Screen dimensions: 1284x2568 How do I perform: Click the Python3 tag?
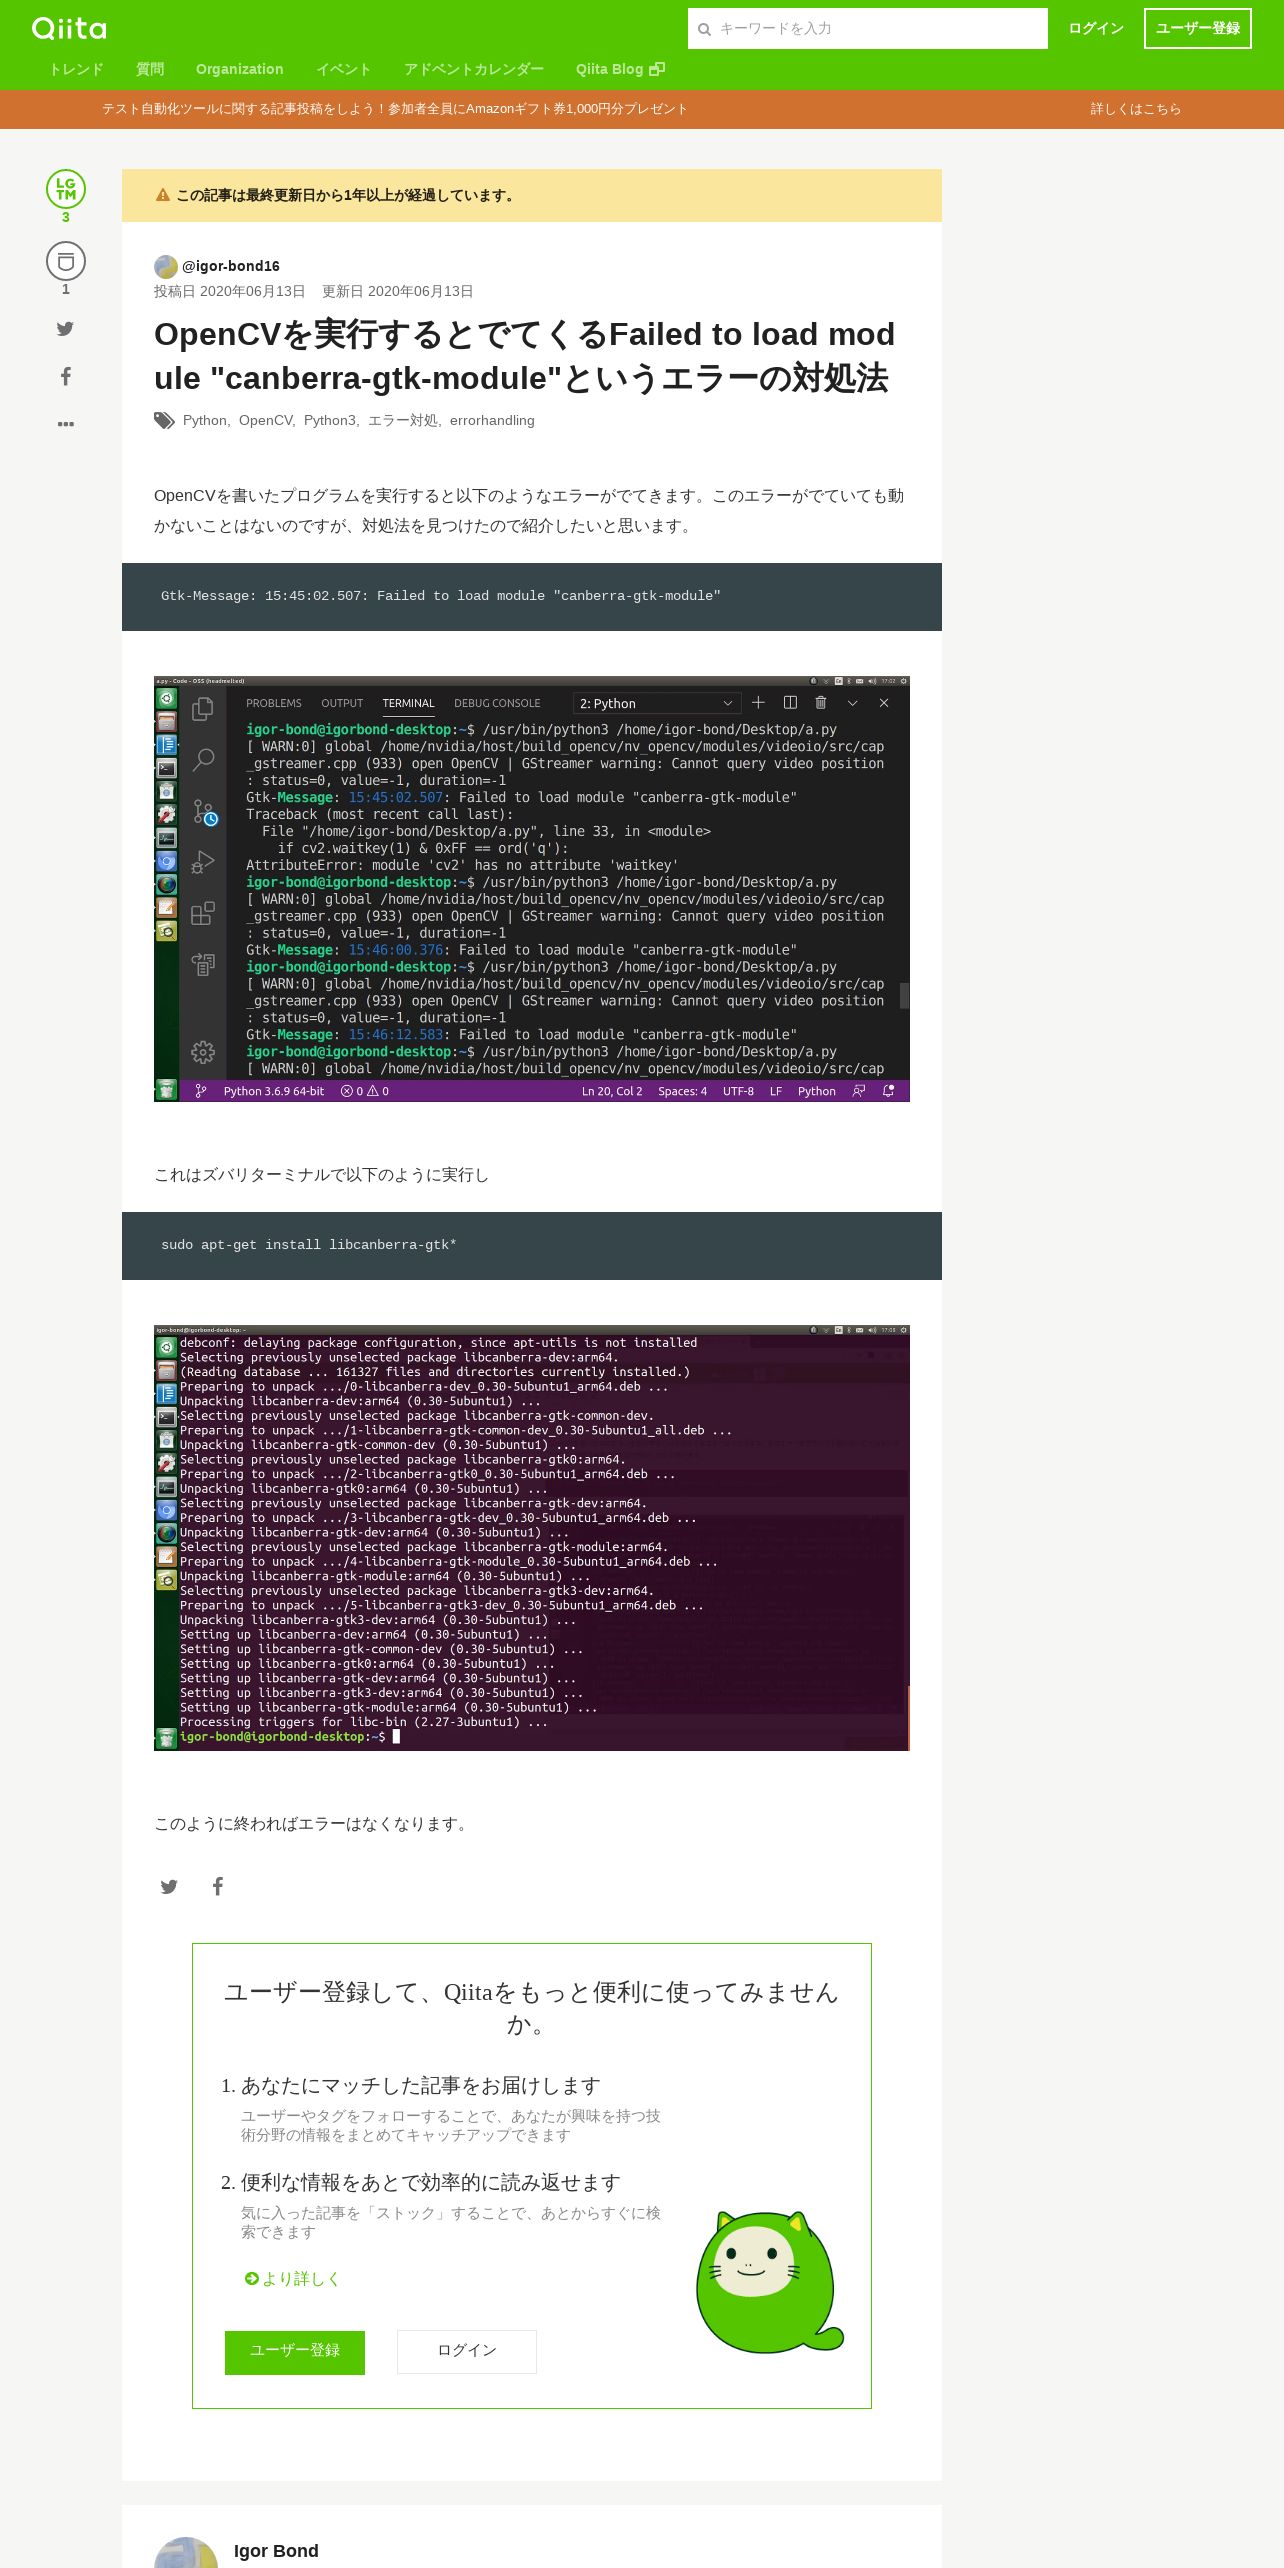pyautogui.click(x=330, y=421)
